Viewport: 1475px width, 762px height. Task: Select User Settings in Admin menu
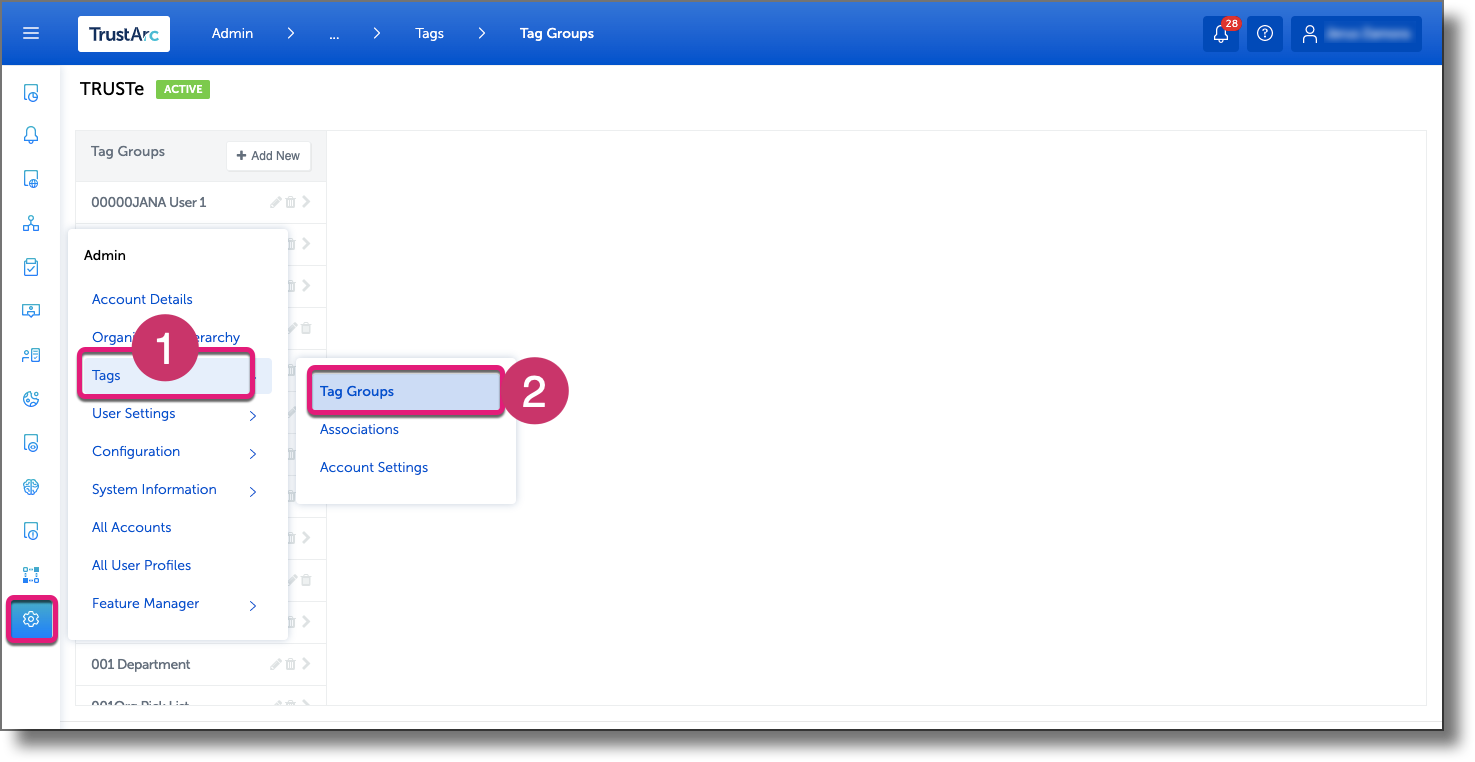click(134, 413)
